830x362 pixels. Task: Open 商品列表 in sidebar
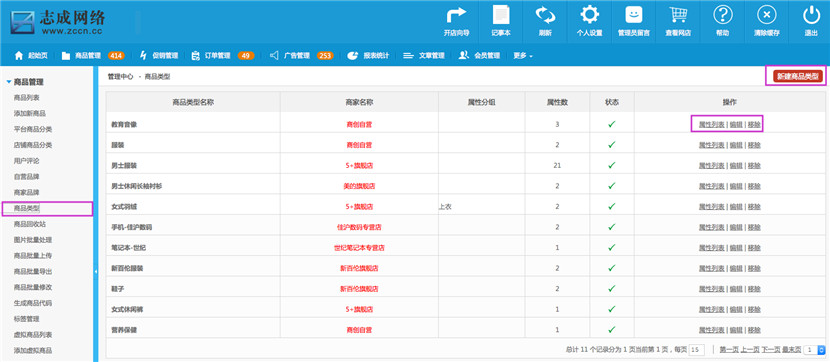click(x=26, y=97)
